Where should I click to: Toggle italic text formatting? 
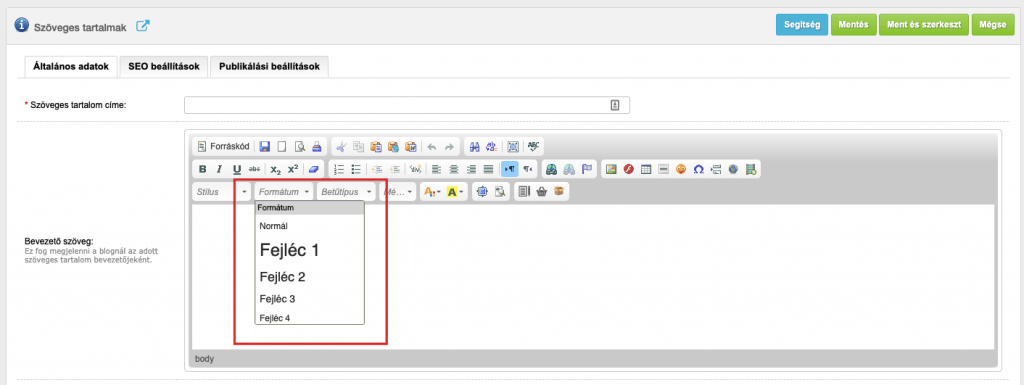(x=219, y=169)
